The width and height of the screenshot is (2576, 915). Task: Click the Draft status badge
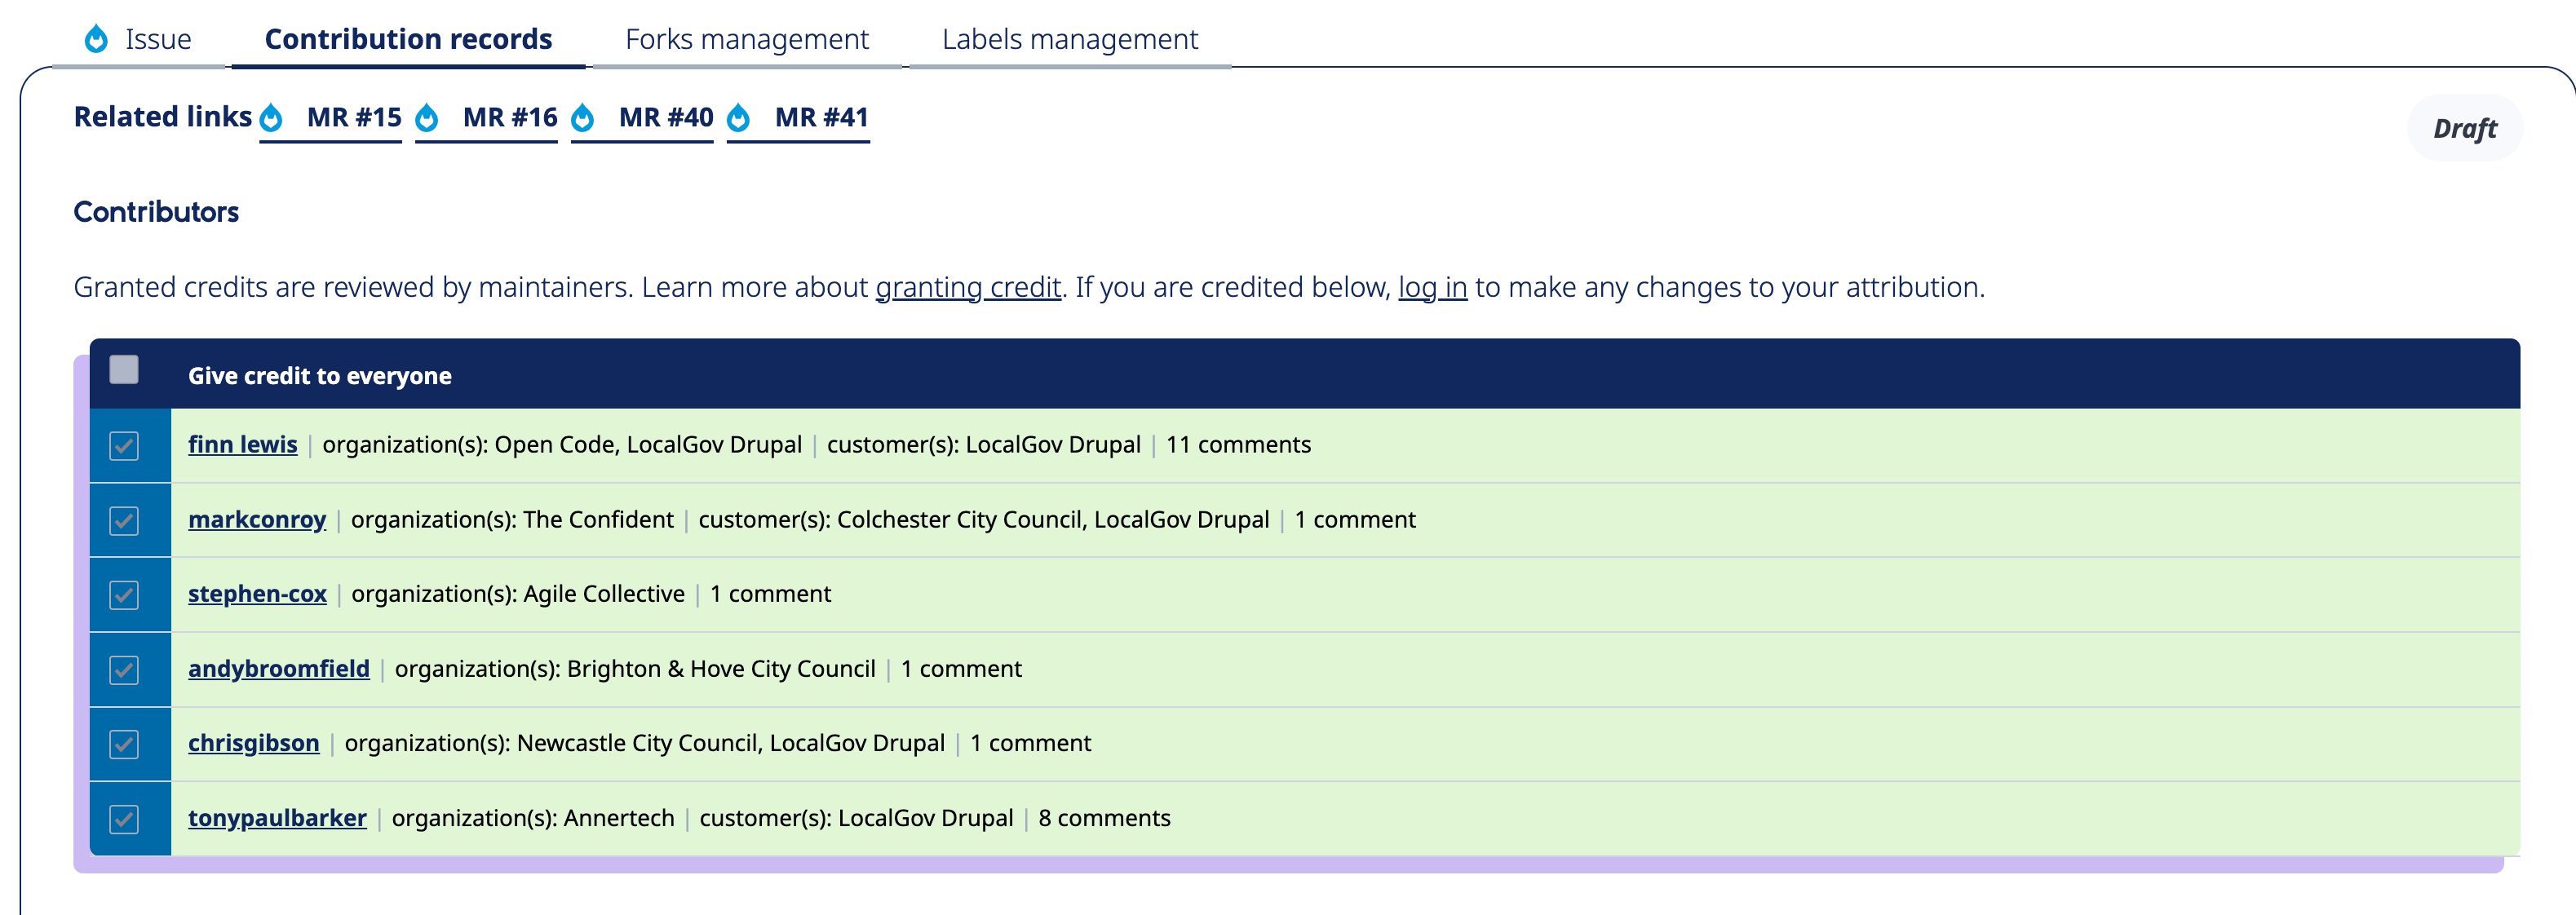[2465, 128]
